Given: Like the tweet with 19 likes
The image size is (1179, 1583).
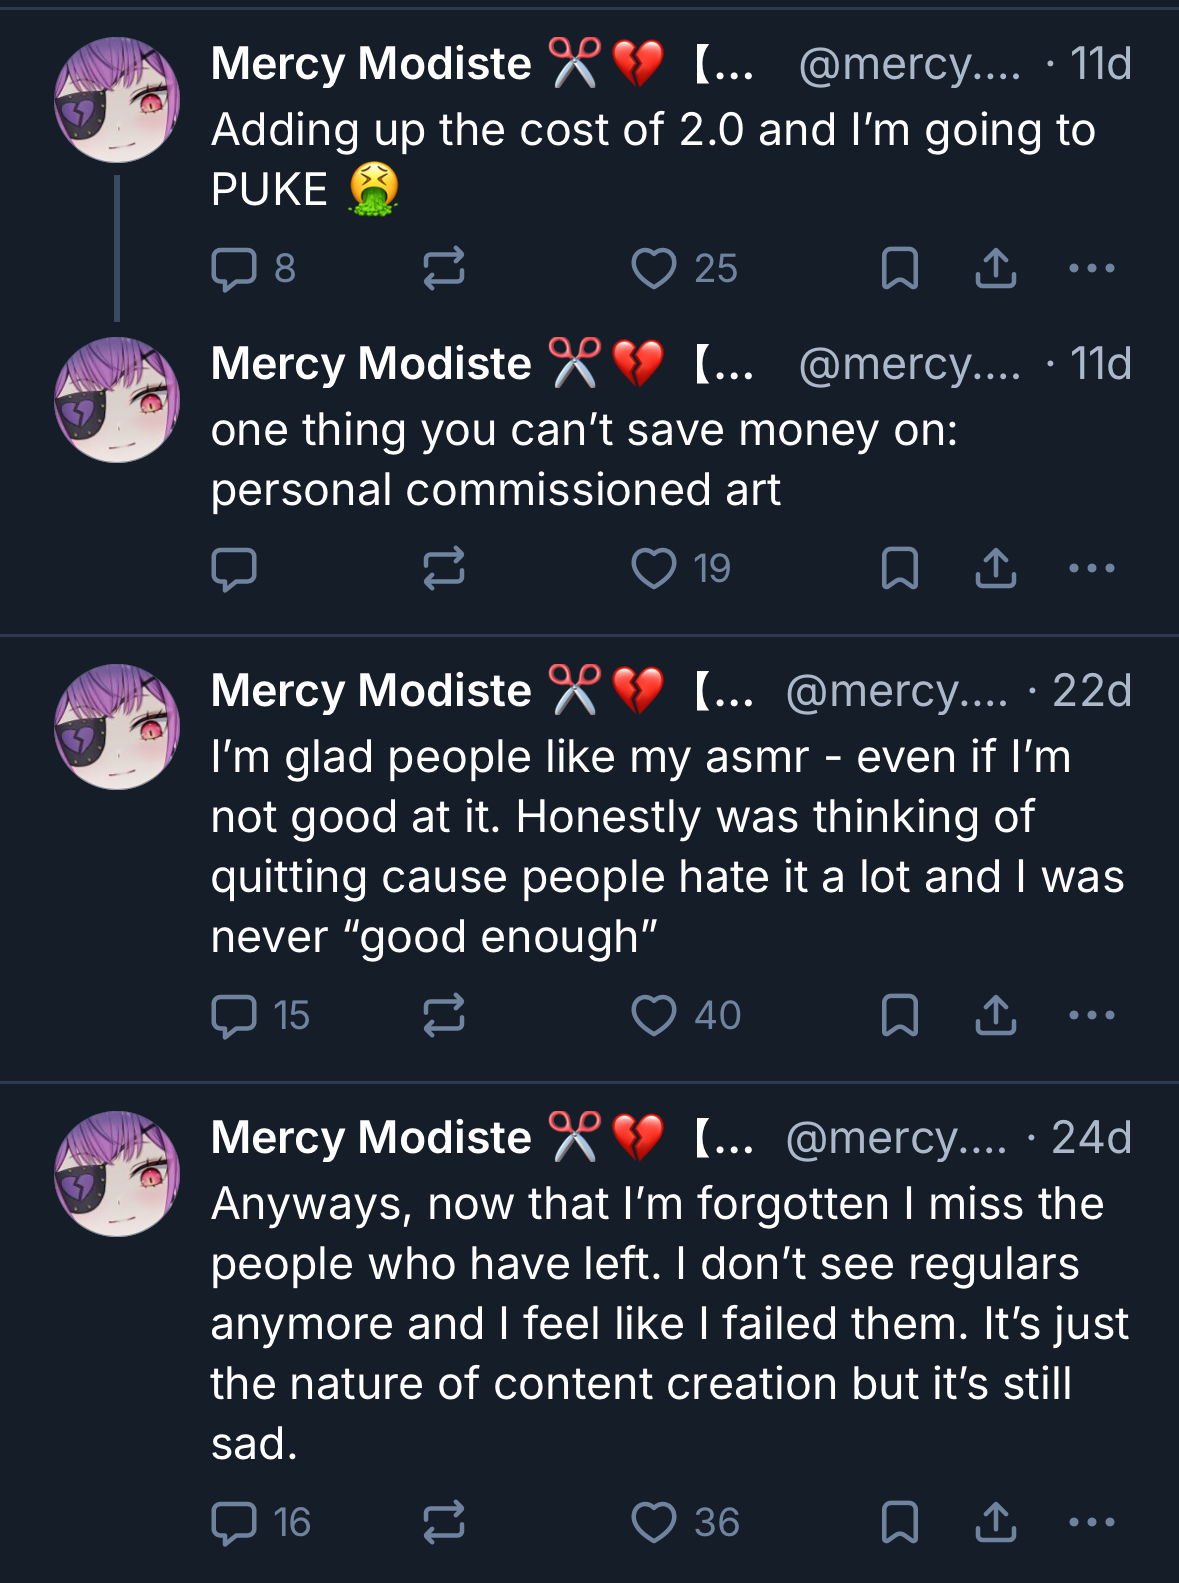Looking at the screenshot, I should 654,569.
